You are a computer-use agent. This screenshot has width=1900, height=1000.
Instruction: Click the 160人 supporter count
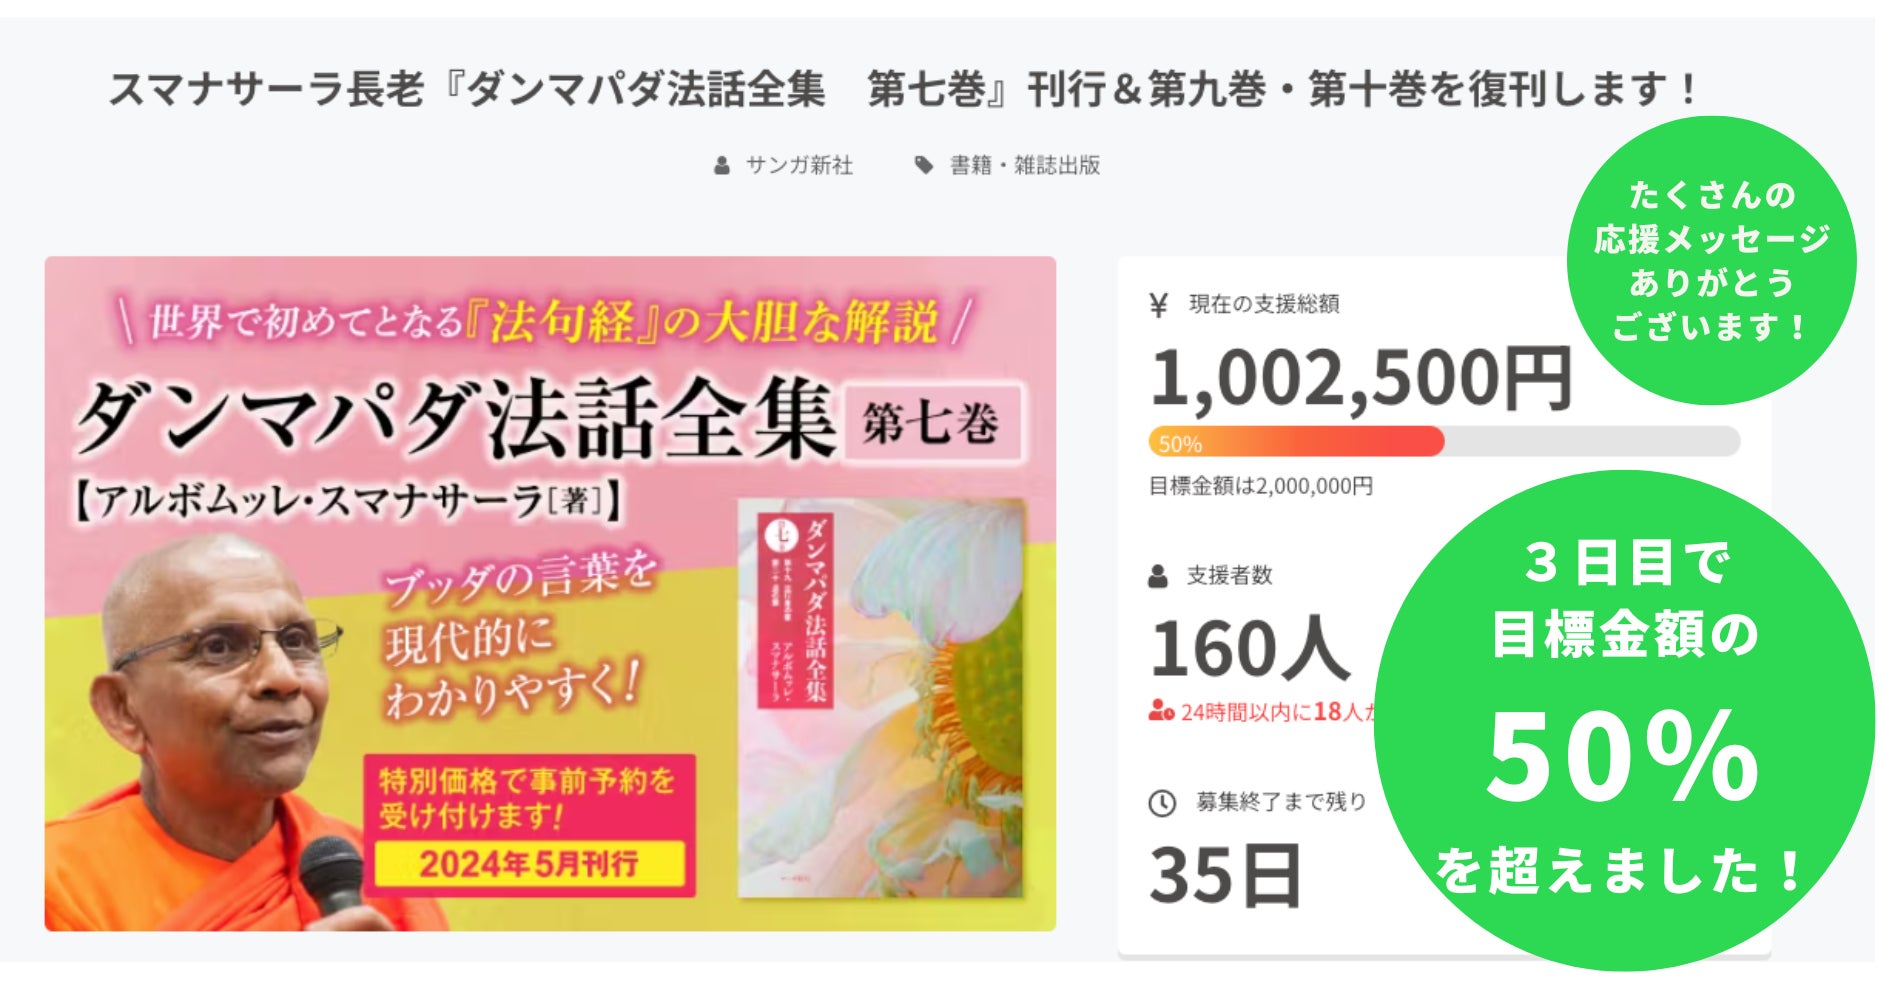(x=1250, y=650)
